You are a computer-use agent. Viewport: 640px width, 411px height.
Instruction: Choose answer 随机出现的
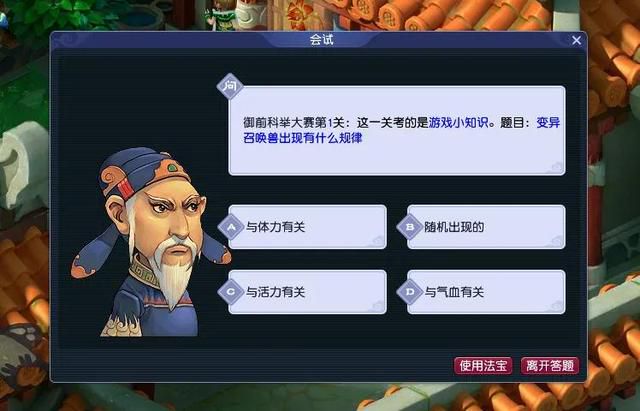(486, 227)
